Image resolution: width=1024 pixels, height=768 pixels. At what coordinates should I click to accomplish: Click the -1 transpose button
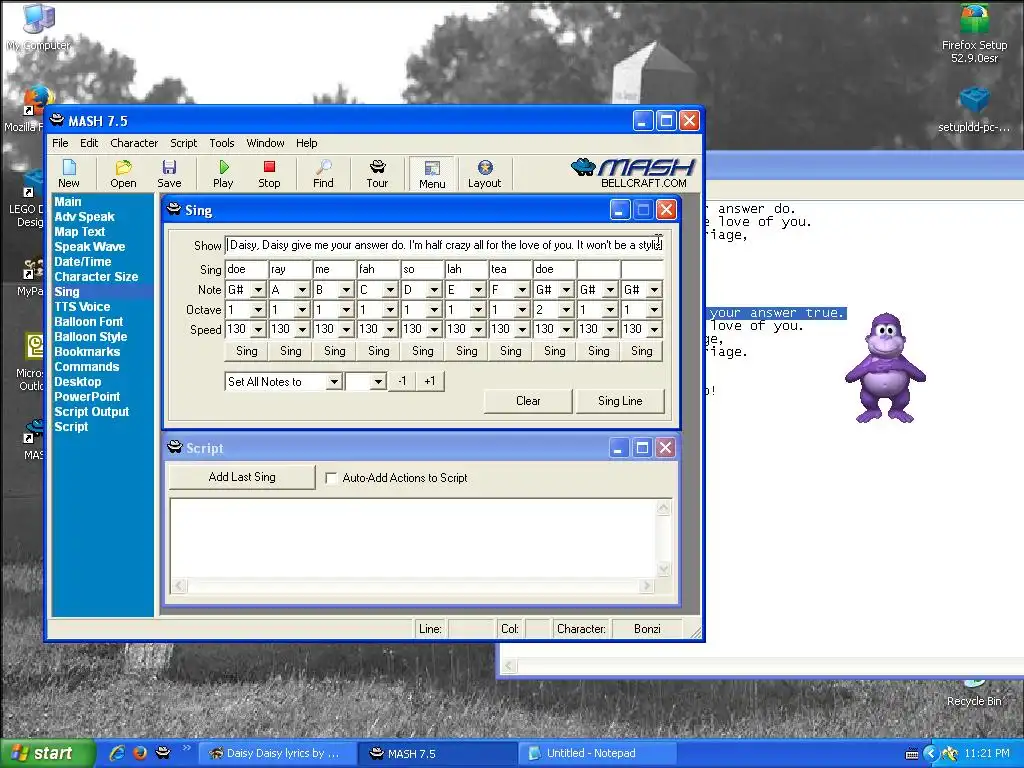pos(402,381)
